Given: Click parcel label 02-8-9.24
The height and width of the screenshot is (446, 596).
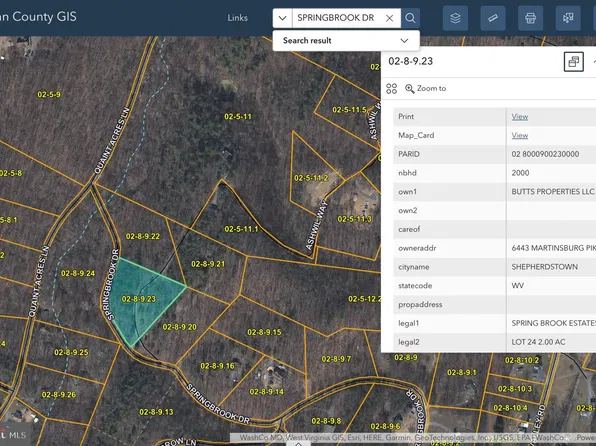Looking at the screenshot, I should 78,273.
